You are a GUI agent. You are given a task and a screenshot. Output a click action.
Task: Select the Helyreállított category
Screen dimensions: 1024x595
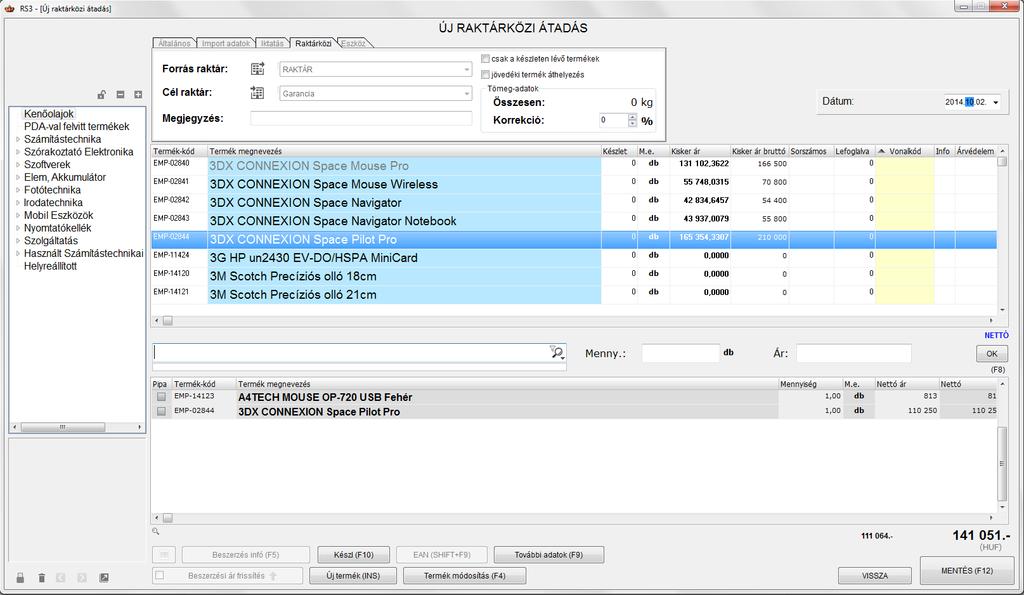tap(50, 266)
